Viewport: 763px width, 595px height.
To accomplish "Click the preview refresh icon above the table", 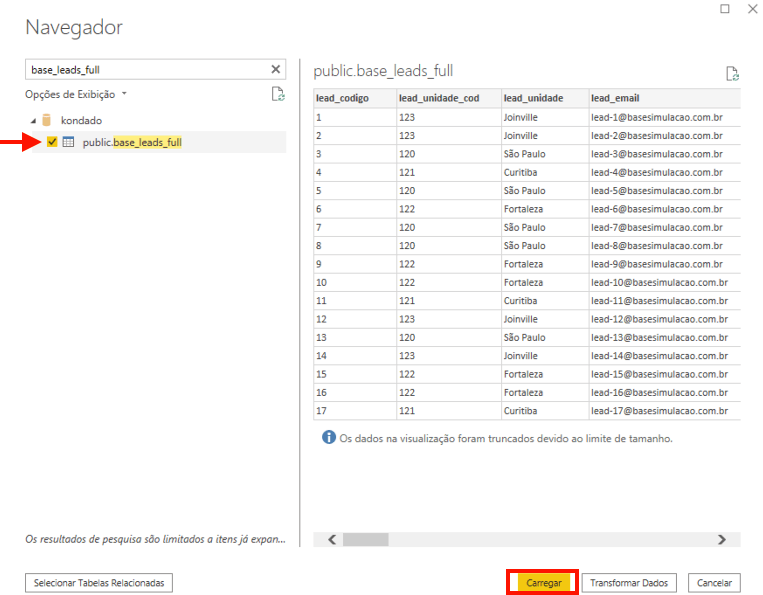I will (732, 73).
